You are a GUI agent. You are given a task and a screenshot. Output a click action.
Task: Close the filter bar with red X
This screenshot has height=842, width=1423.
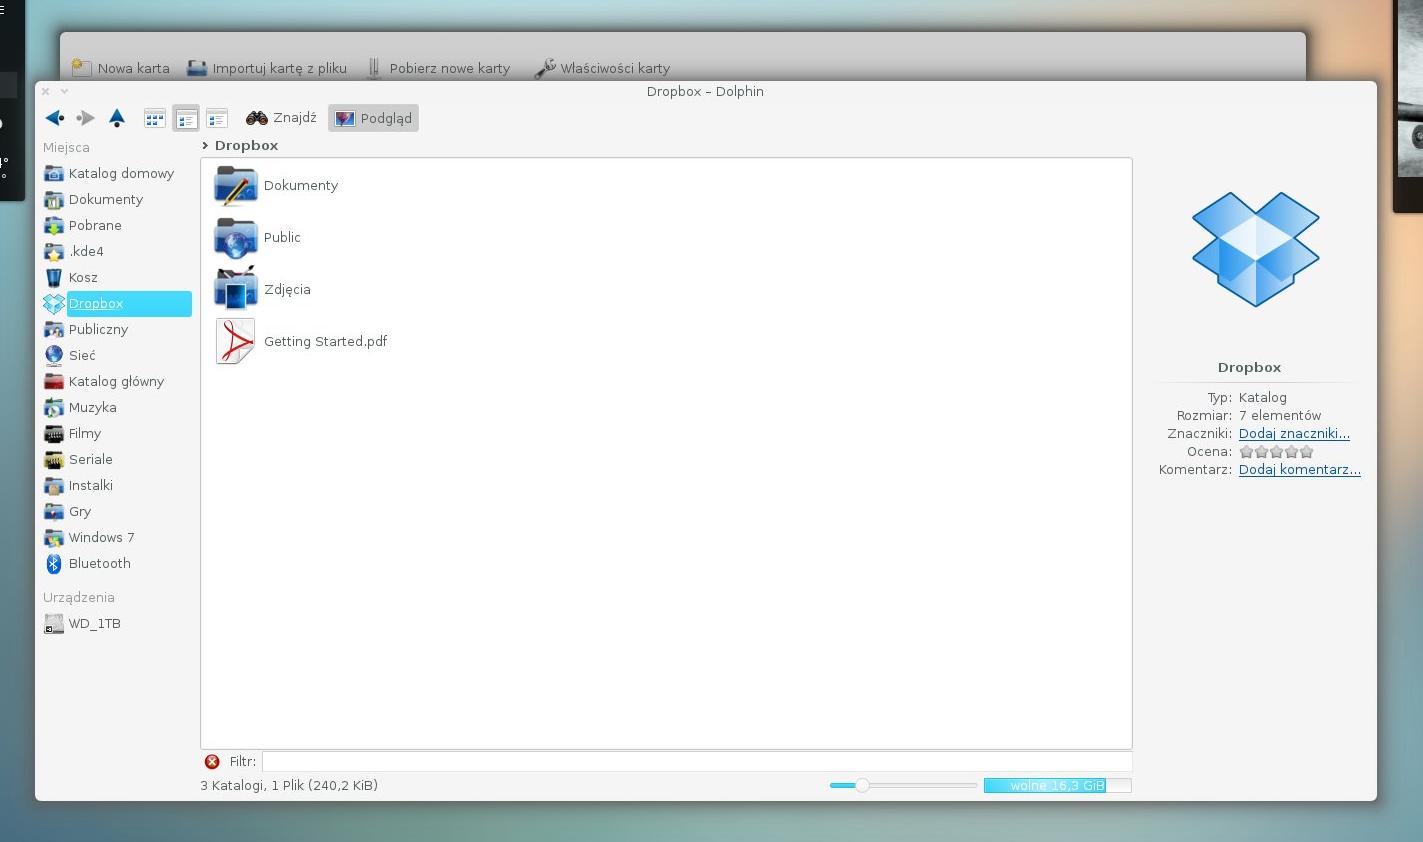pyautogui.click(x=212, y=761)
